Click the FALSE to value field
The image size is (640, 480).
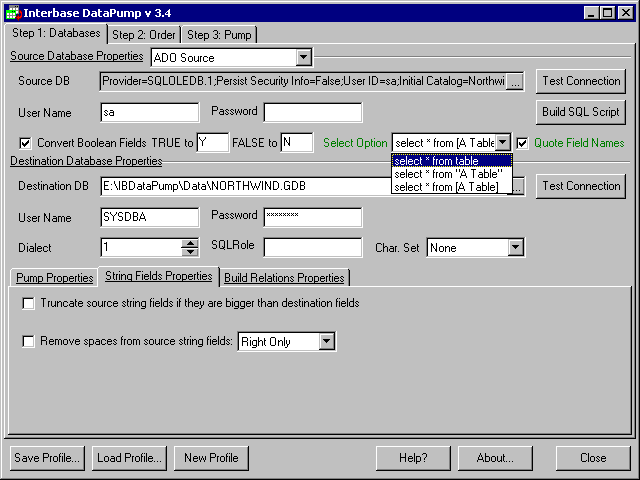coord(297,143)
